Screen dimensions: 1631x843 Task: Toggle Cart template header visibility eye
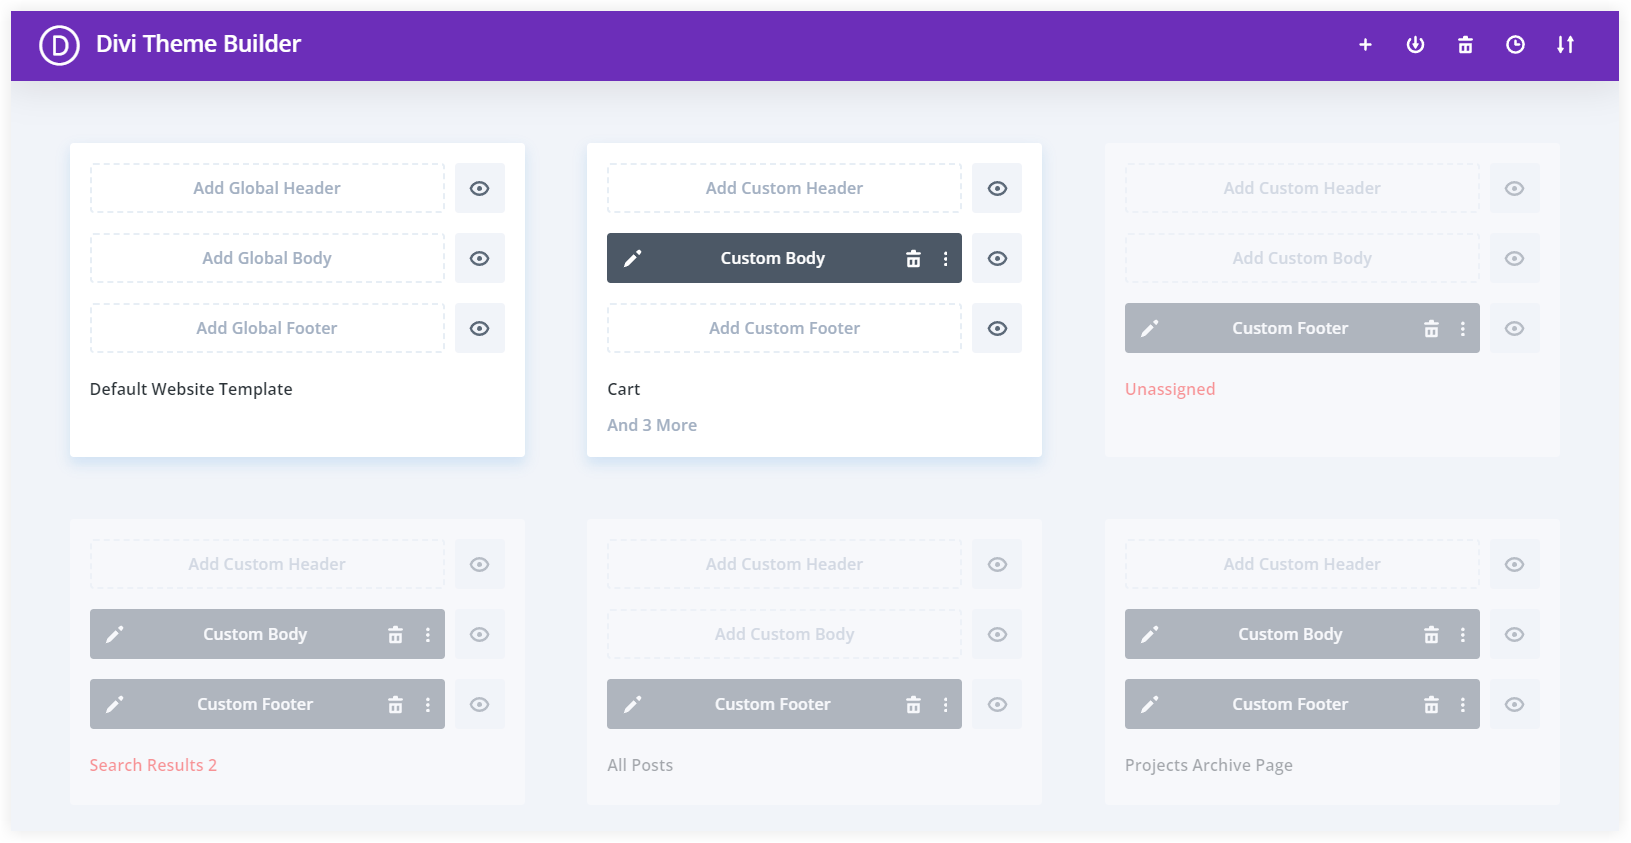pyautogui.click(x=997, y=188)
